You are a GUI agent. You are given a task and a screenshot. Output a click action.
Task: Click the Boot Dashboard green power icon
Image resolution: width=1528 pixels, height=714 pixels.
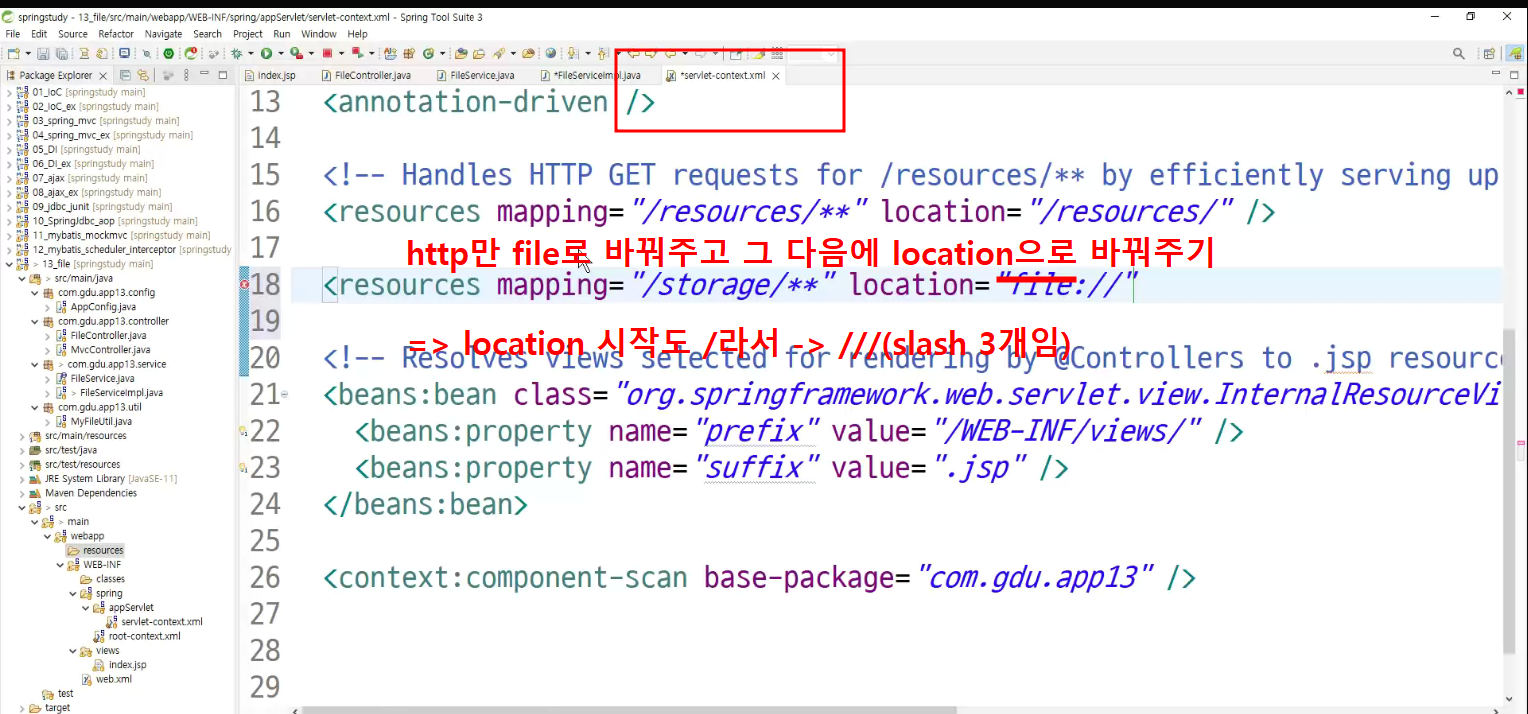(168, 53)
